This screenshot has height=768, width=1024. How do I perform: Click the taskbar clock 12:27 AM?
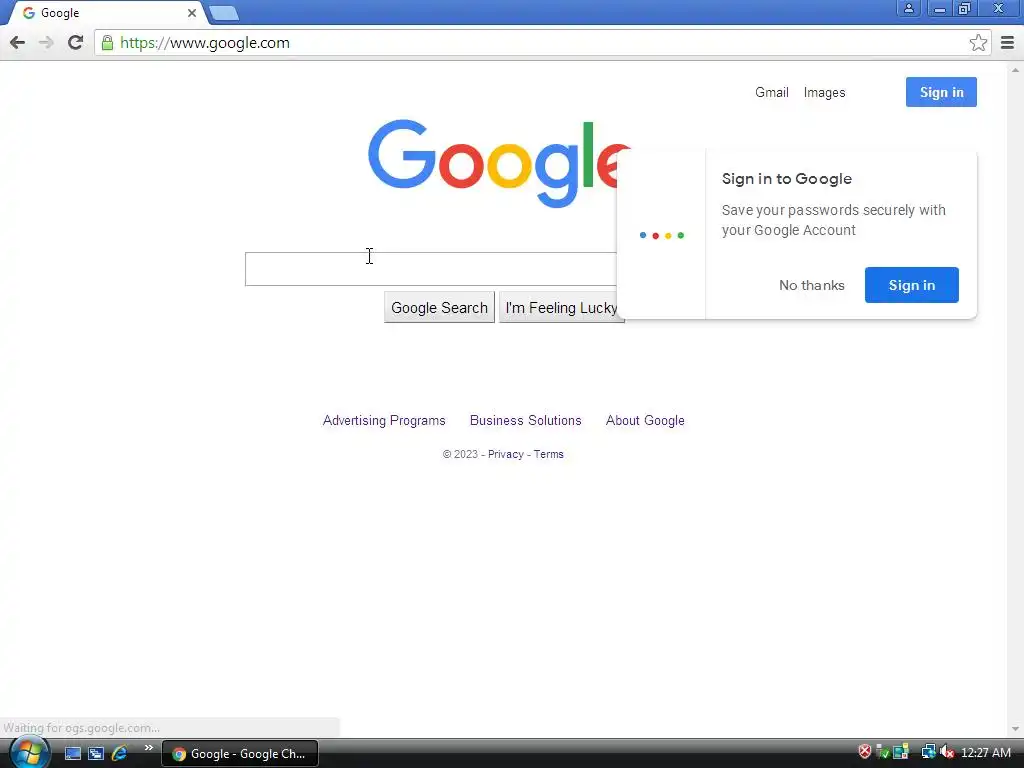point(985,753)
